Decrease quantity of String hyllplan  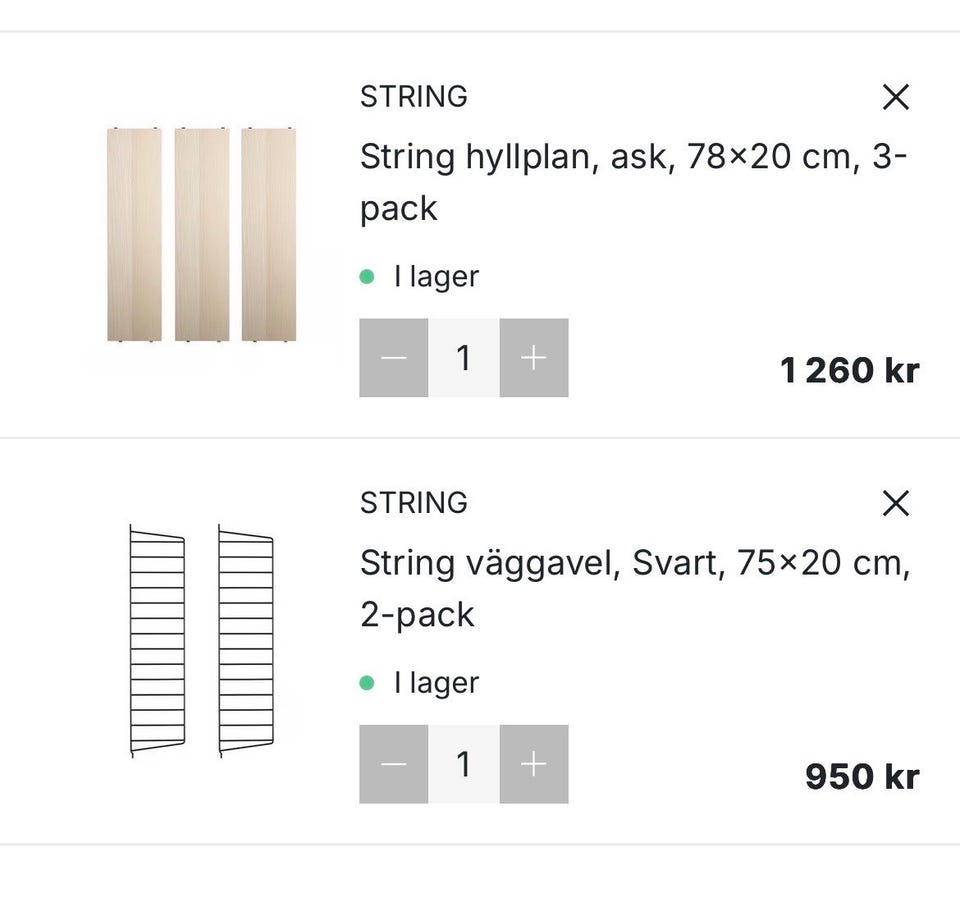[x=394, y=358]
